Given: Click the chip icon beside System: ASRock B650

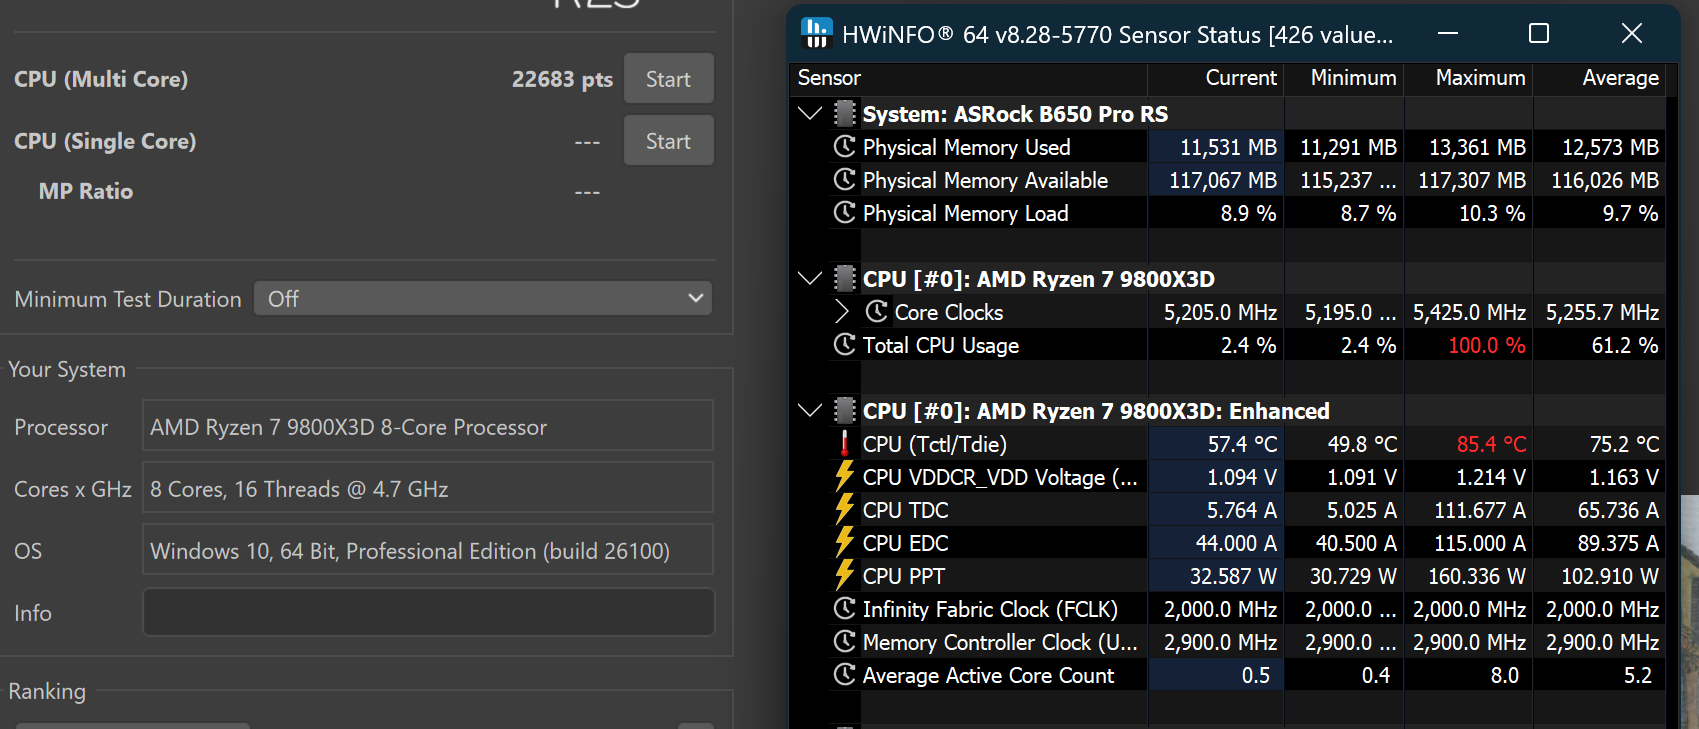Looking at the screenshot, I should (x=845, y=113).
